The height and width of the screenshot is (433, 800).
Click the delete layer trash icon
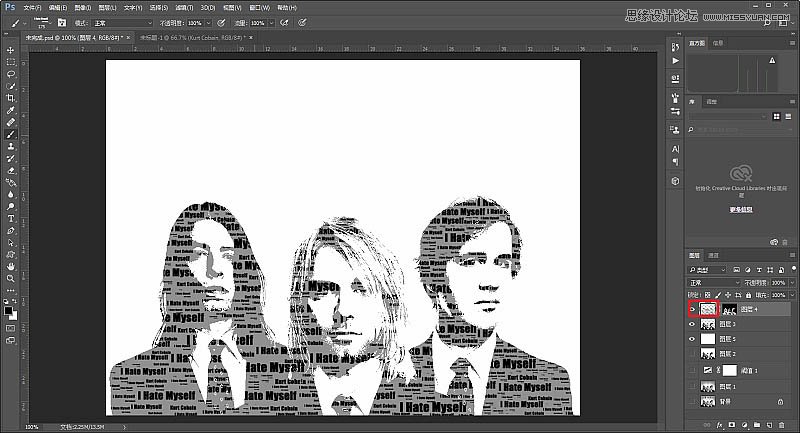pyautogui.click(x=781, y=425)
